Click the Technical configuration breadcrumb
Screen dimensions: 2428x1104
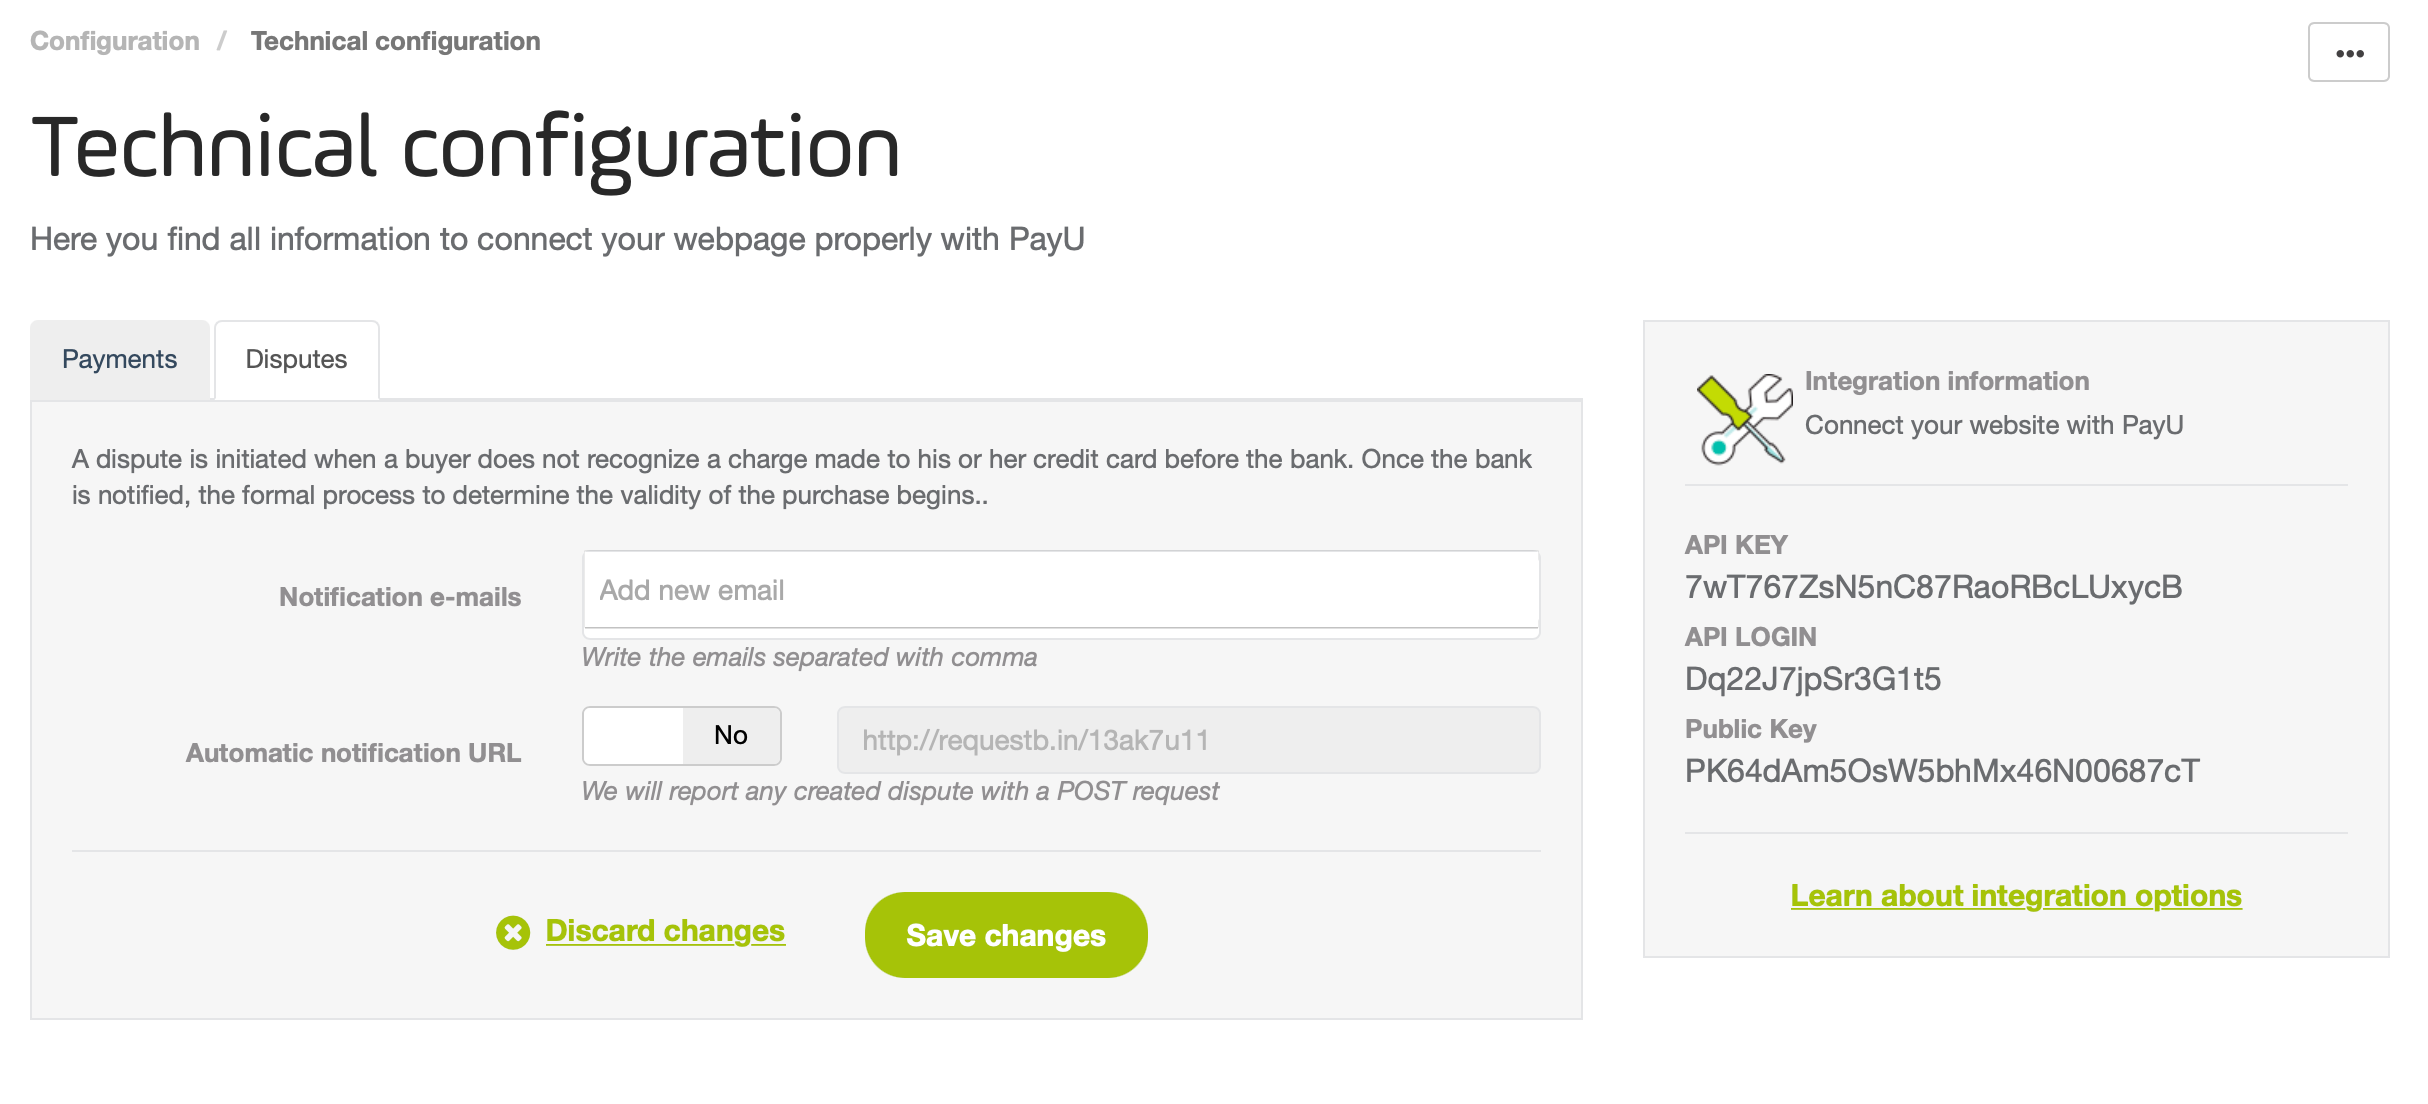(x=396, y=41)
